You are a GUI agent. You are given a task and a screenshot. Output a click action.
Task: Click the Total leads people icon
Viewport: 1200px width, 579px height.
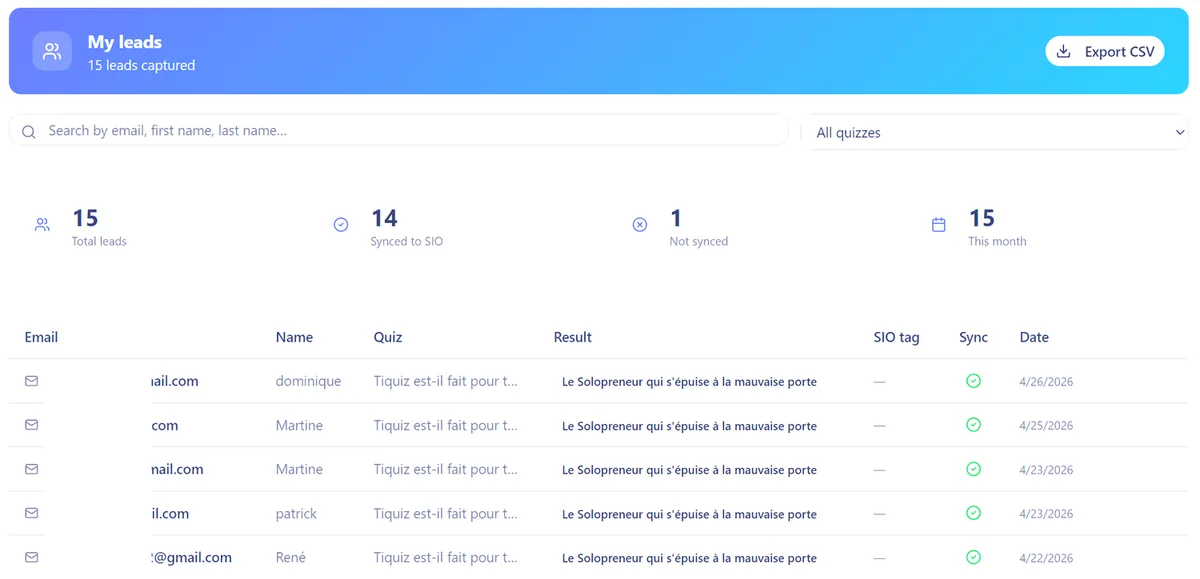(x=42, y=225)
